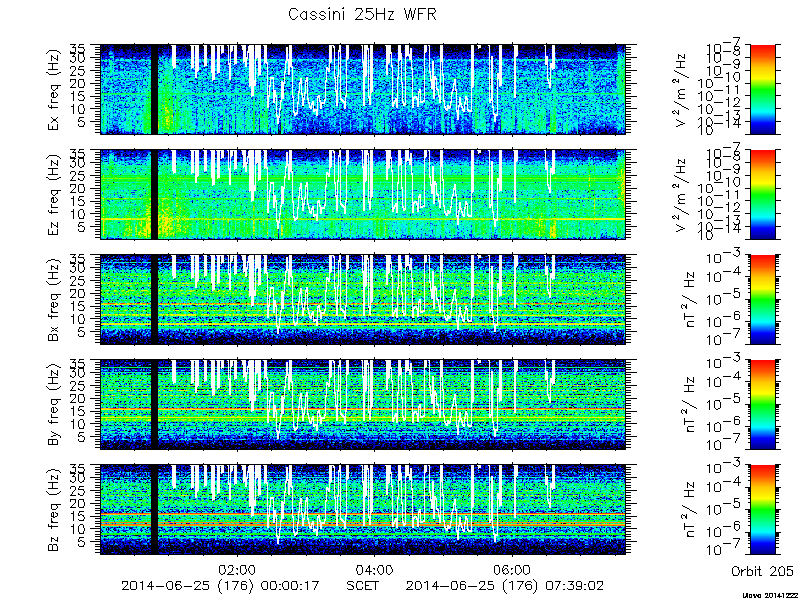This screenshot has height=600, width=800.
Task: Select the Bx frequency spectrogram panel
Action: tap(363, 299)
